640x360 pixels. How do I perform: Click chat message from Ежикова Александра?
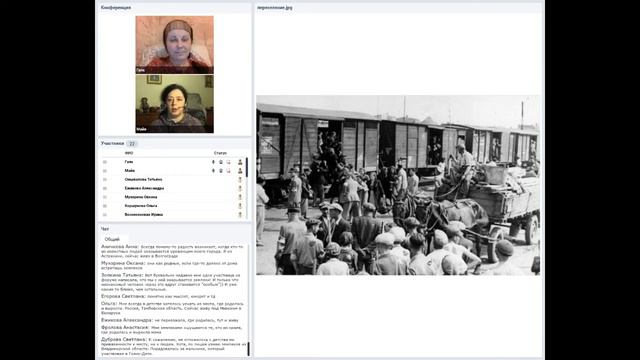coord(170,320)
